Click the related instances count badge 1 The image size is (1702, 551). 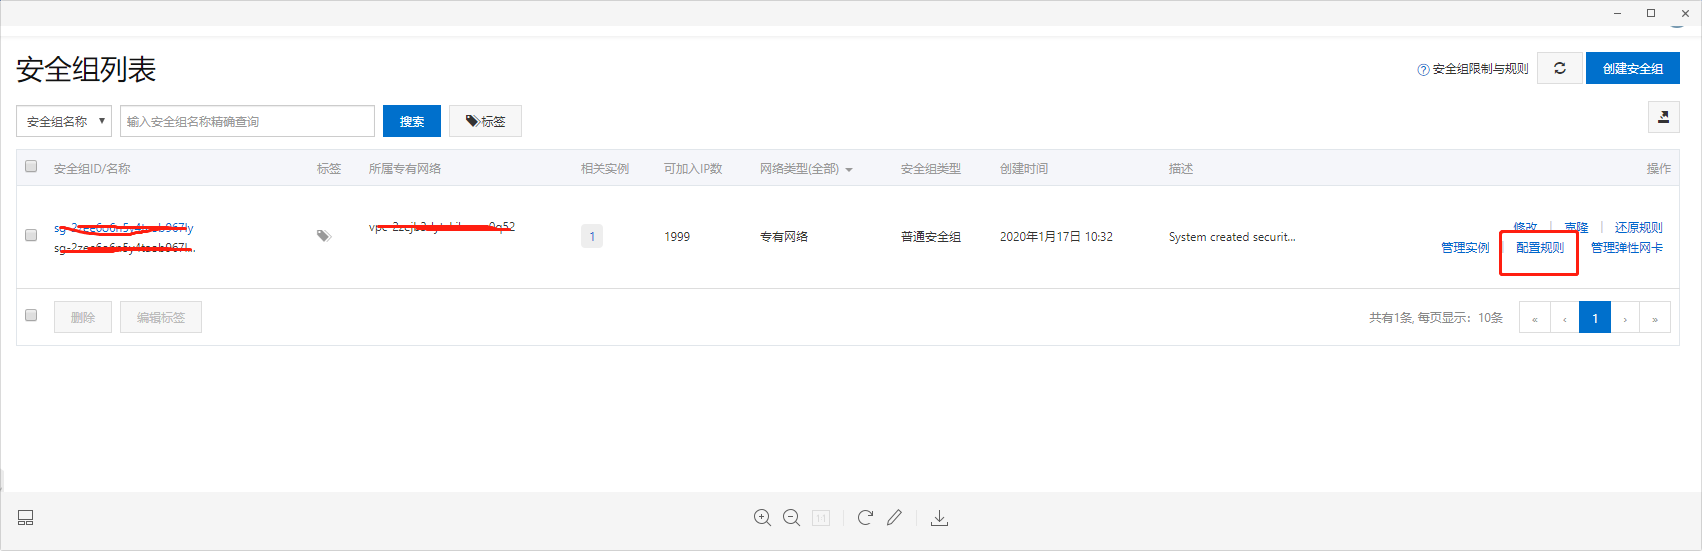pyautogui.click(x=592, y=236)
